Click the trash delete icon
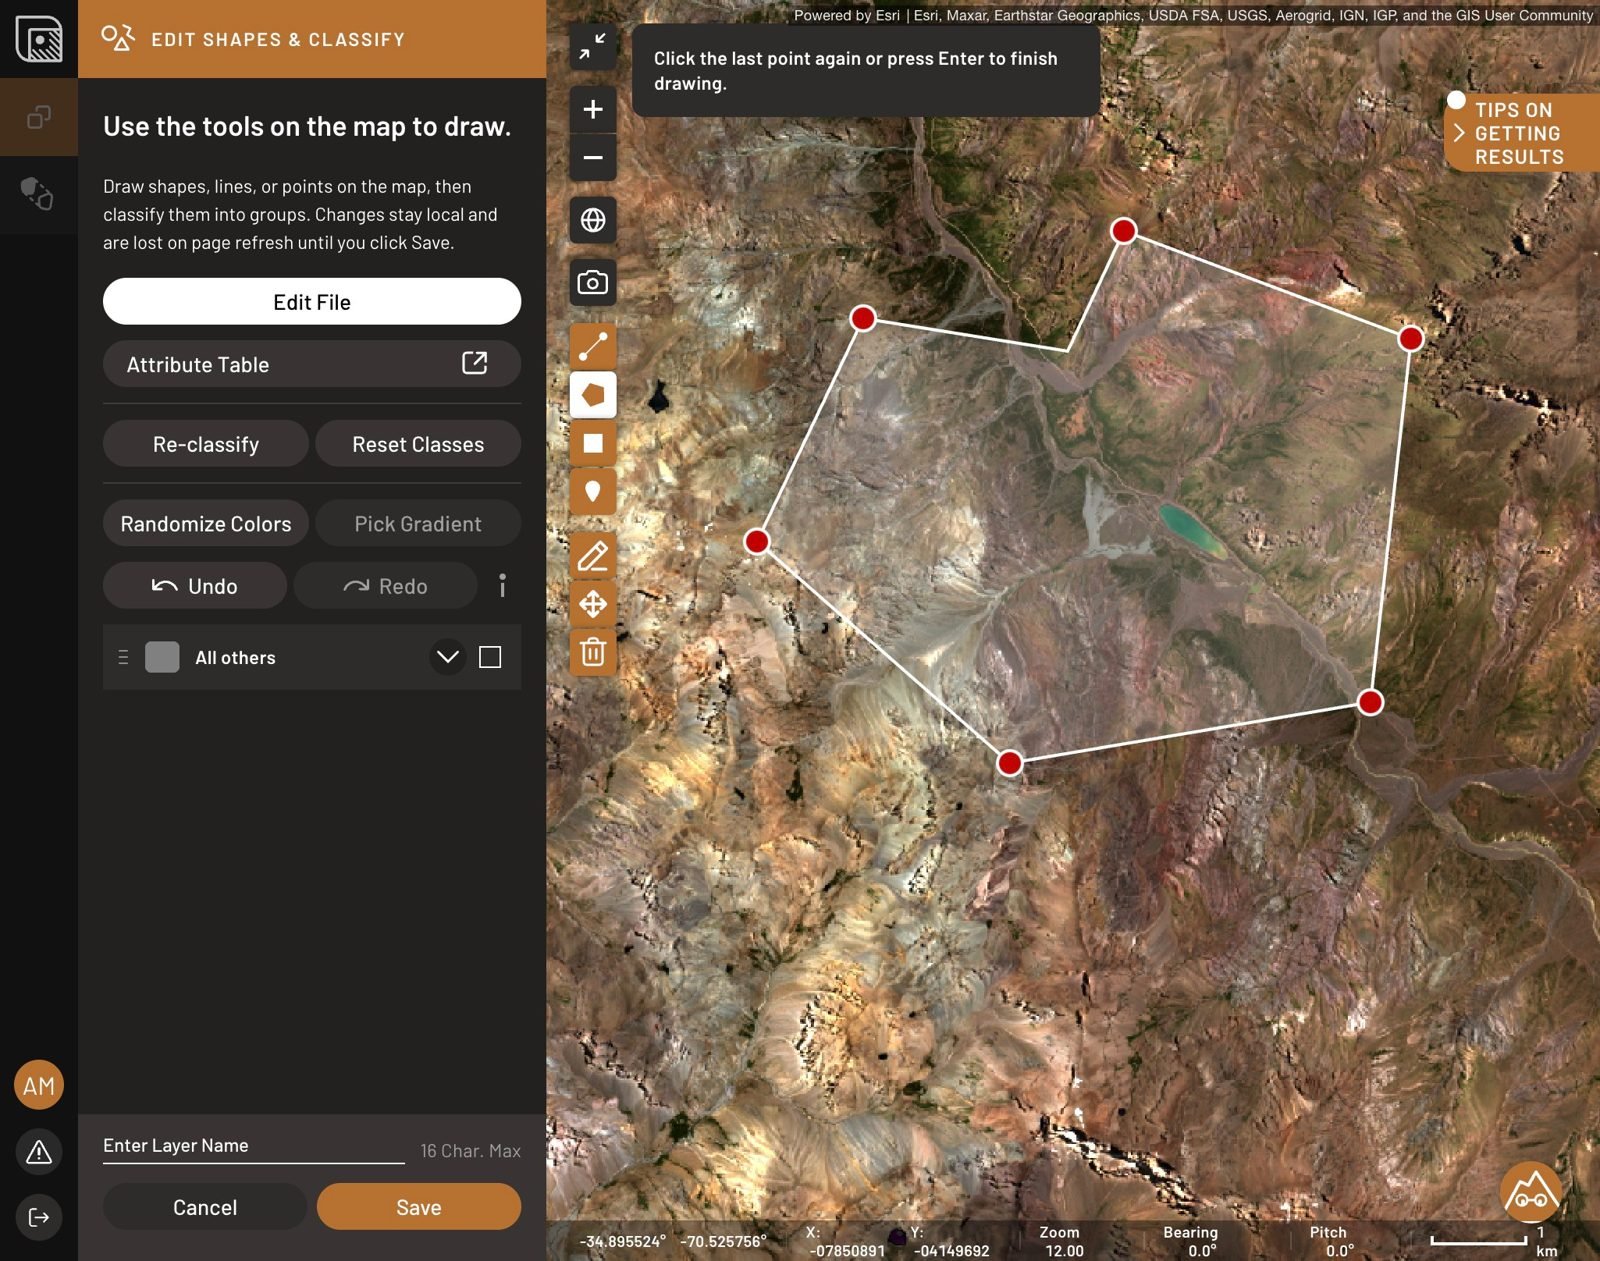Screen dimensions: 1600x1261 pos(593,652)
